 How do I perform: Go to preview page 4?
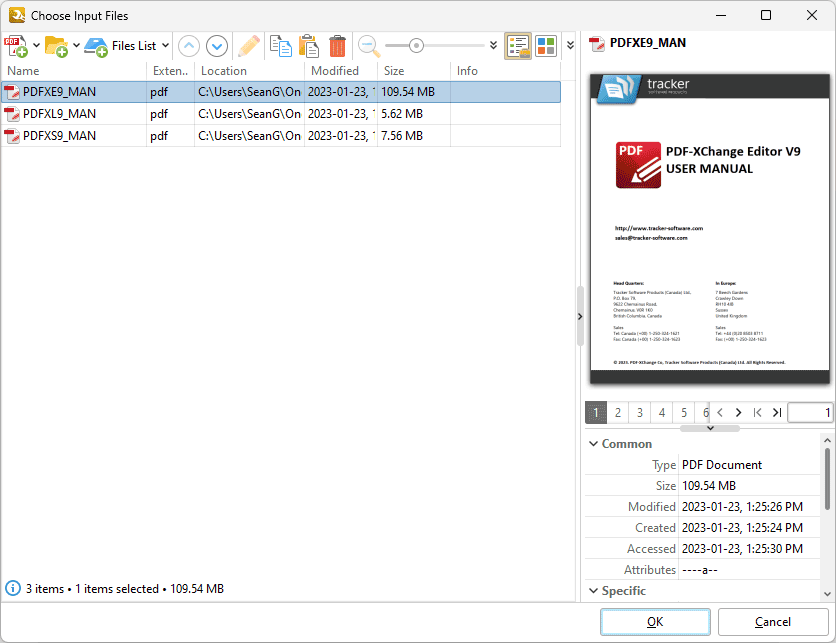(x=662, y=413)
